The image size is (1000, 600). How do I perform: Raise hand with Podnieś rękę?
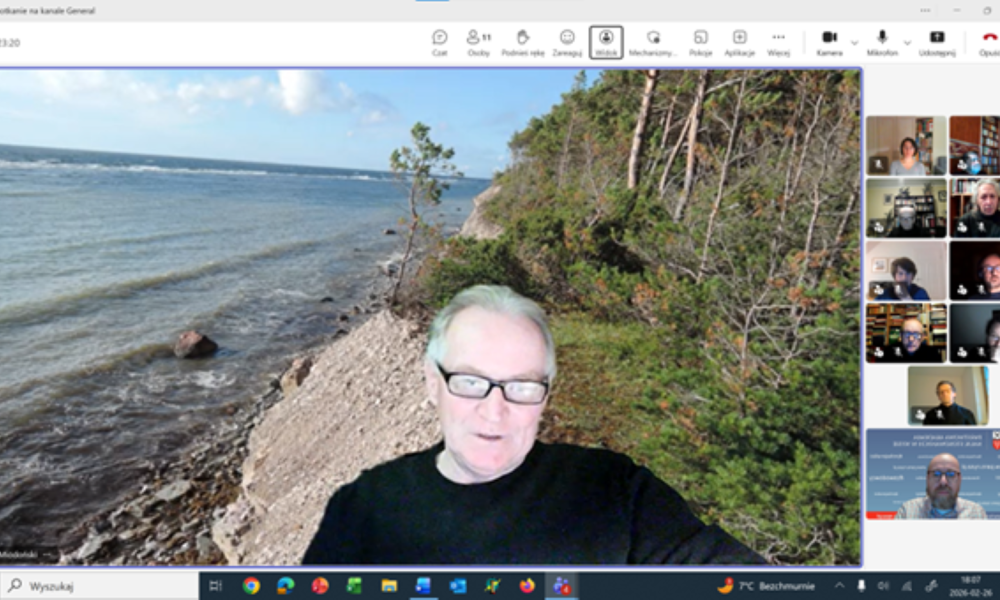click(522, 42)
